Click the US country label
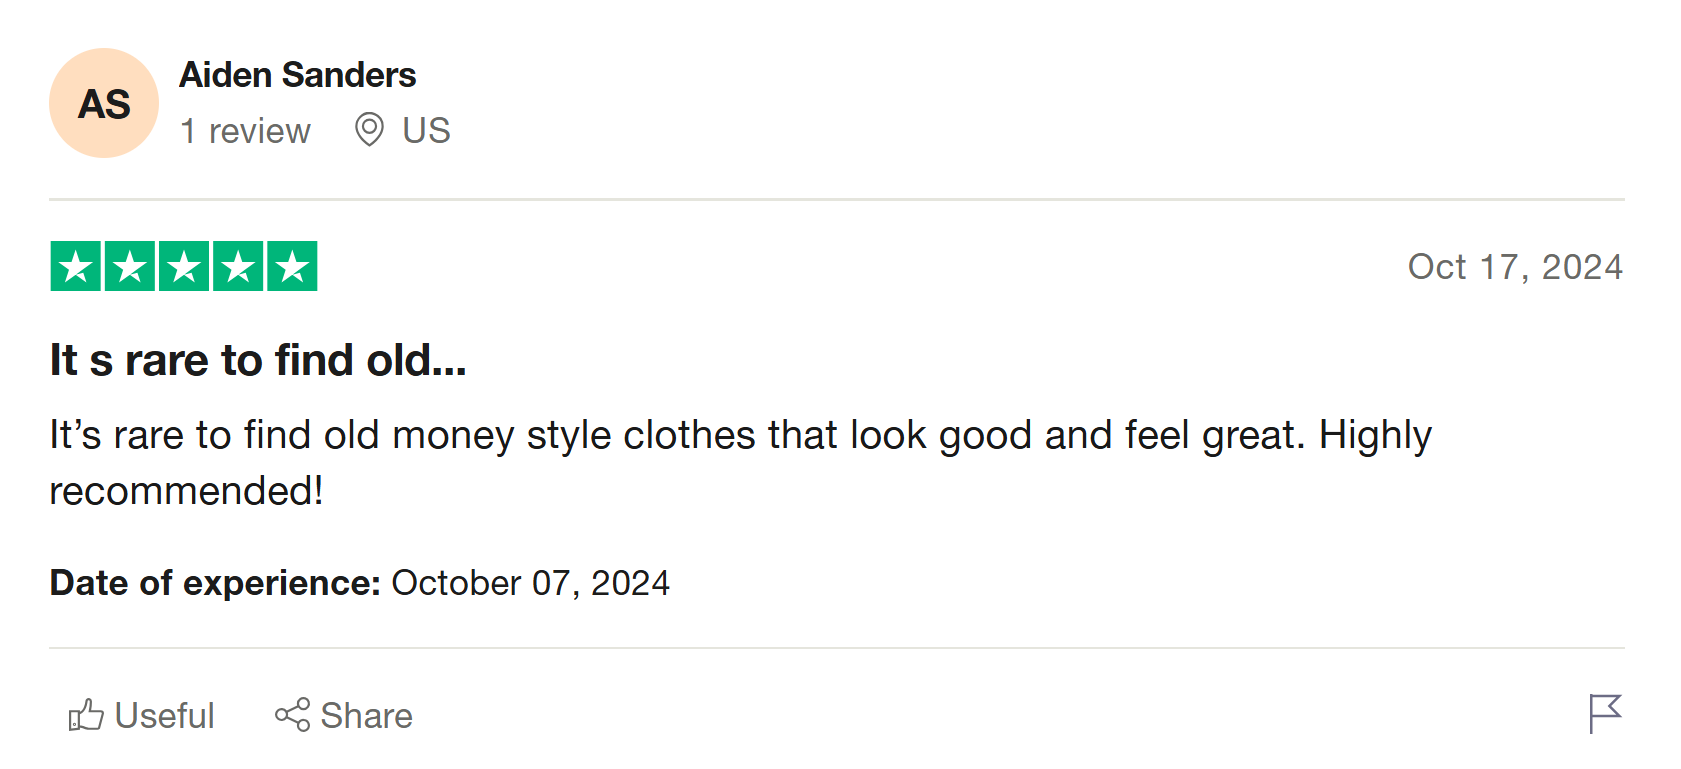Viewport: 1681px width, 769px height. 426,131
